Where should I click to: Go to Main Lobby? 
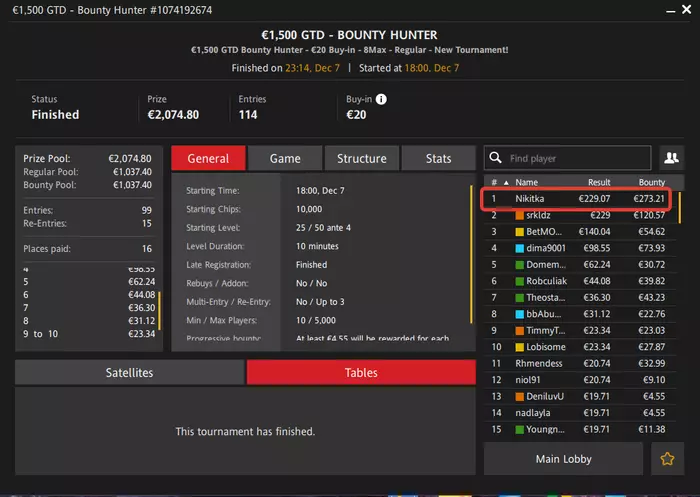click(563, 459)
